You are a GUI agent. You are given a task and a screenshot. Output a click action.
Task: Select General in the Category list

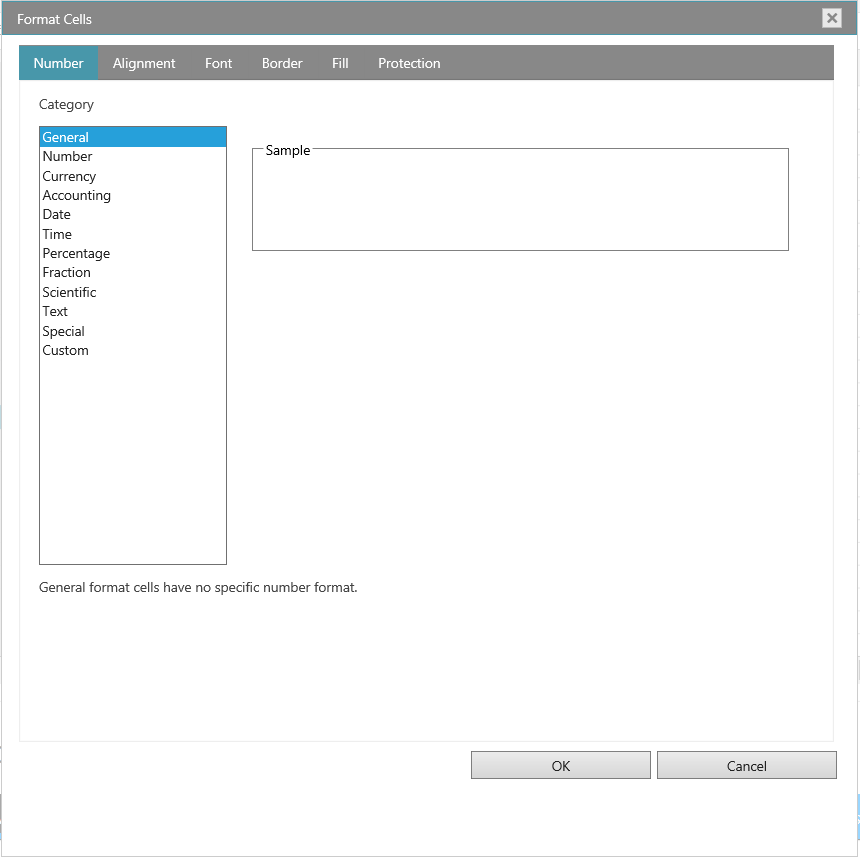(66, 137)
